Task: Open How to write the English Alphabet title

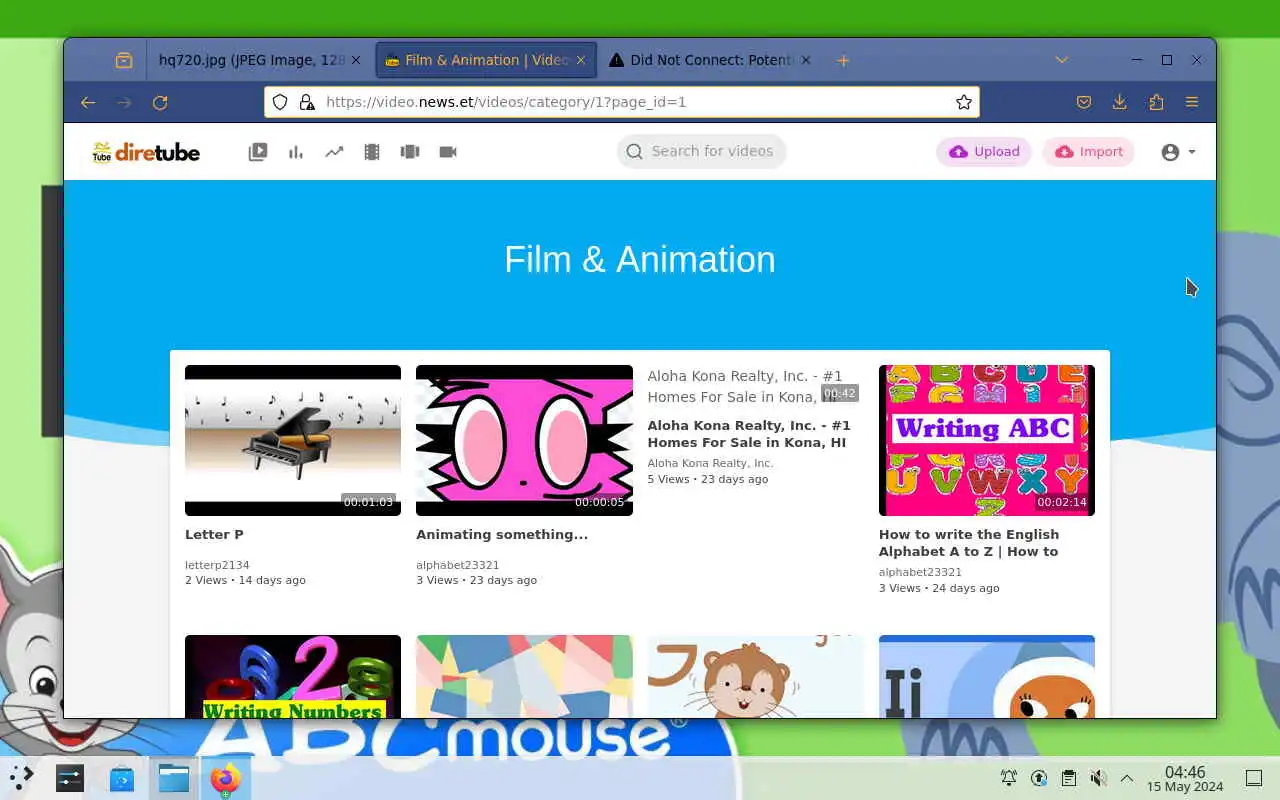Action: click(969, 543)
